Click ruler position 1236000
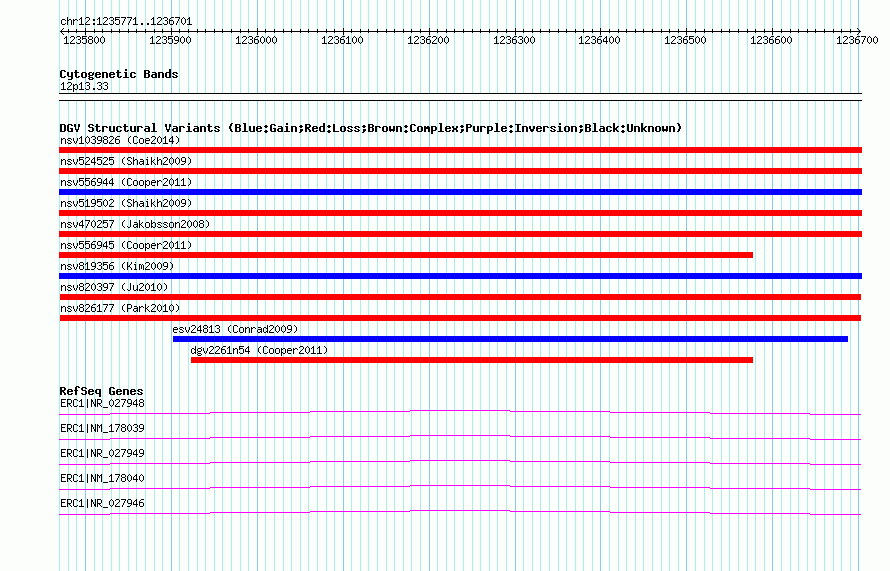 (x=256, y=40)
